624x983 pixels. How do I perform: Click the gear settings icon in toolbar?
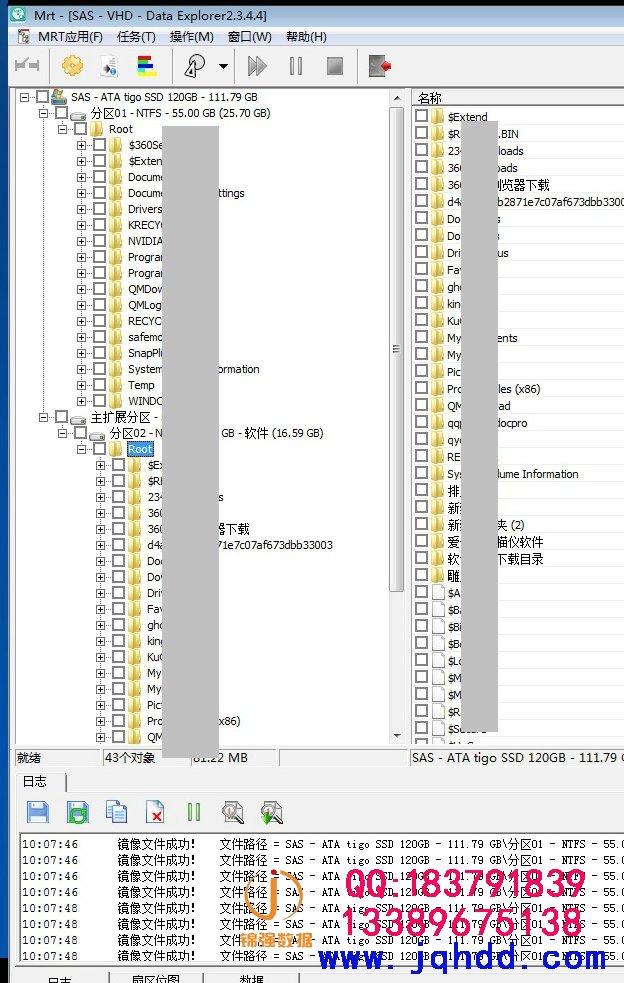point(72,66)
